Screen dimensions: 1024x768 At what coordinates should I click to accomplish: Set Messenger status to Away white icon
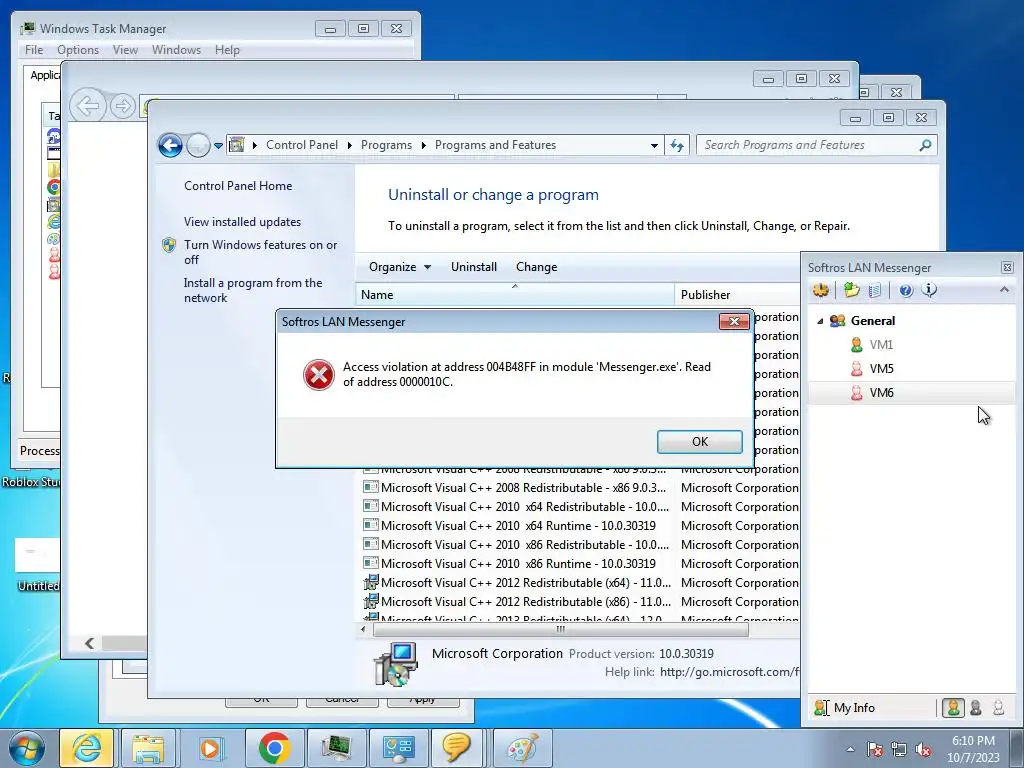999,708
